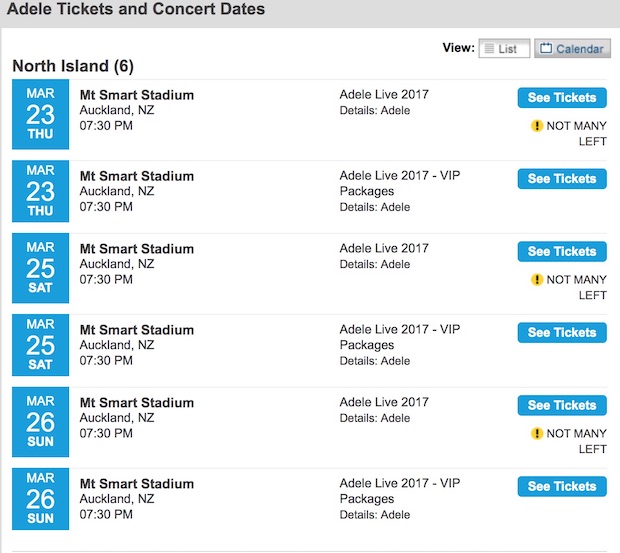Screen dimensions: 620x553
Task: See Tickets for Mar 23 VIP Packages
Action: pos(562,179)
